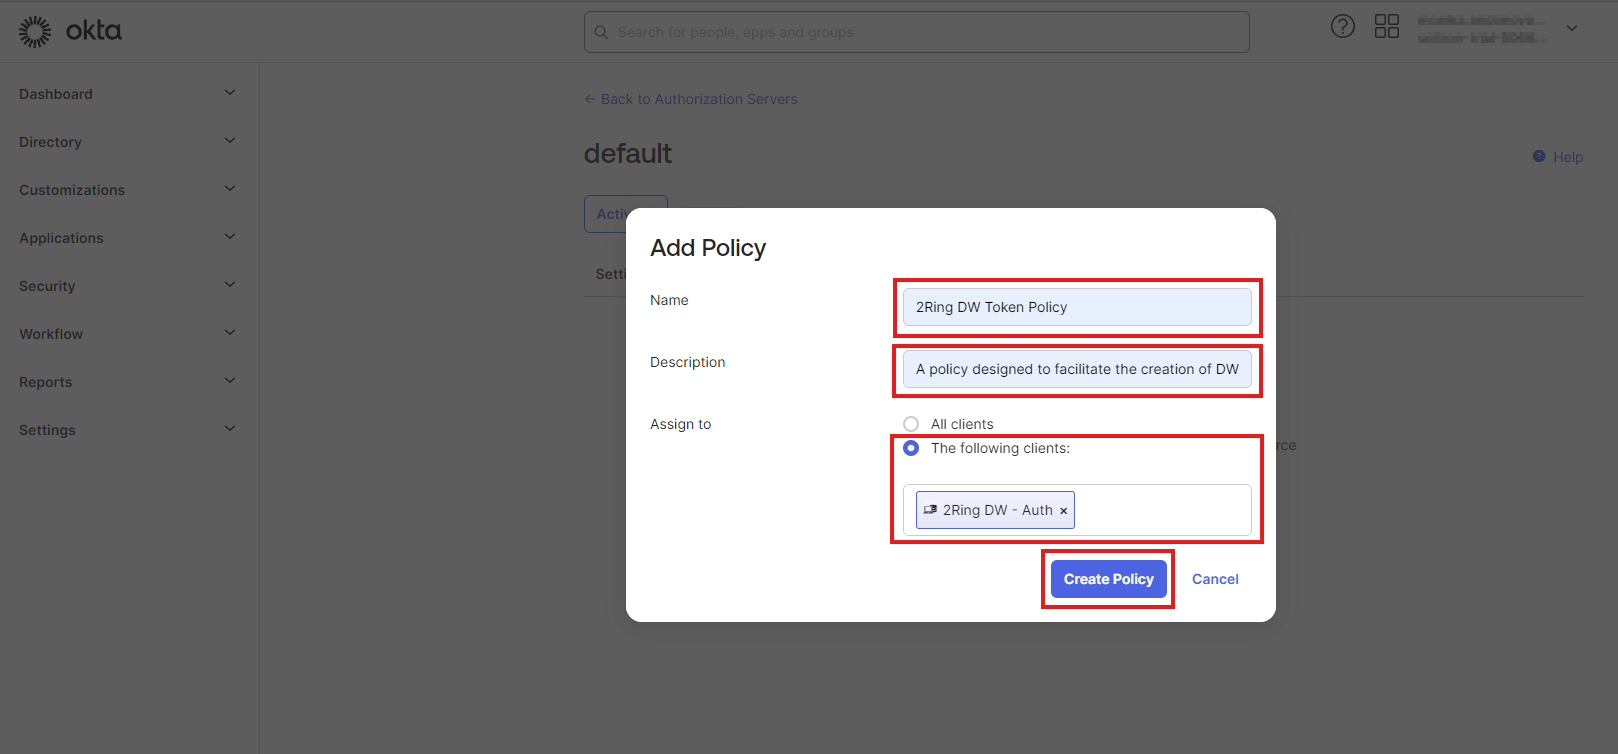Open the Workflow sidebar menu

(x=51, y=334)
